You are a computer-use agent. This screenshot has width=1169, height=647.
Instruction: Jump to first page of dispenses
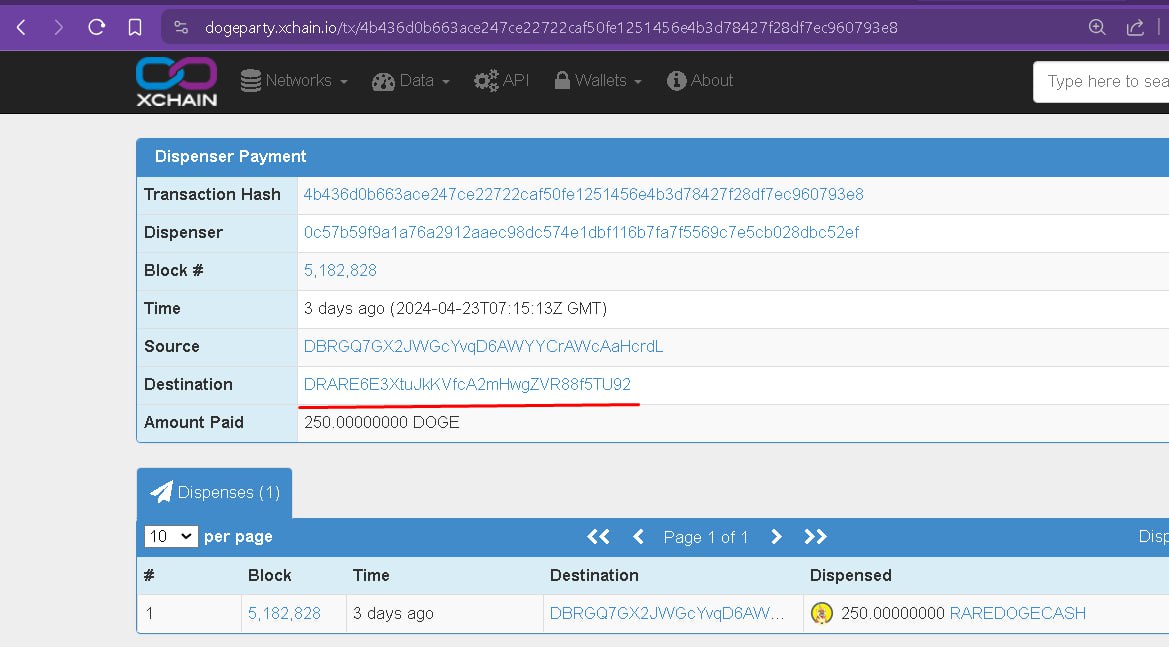click(x=598, y=537)
